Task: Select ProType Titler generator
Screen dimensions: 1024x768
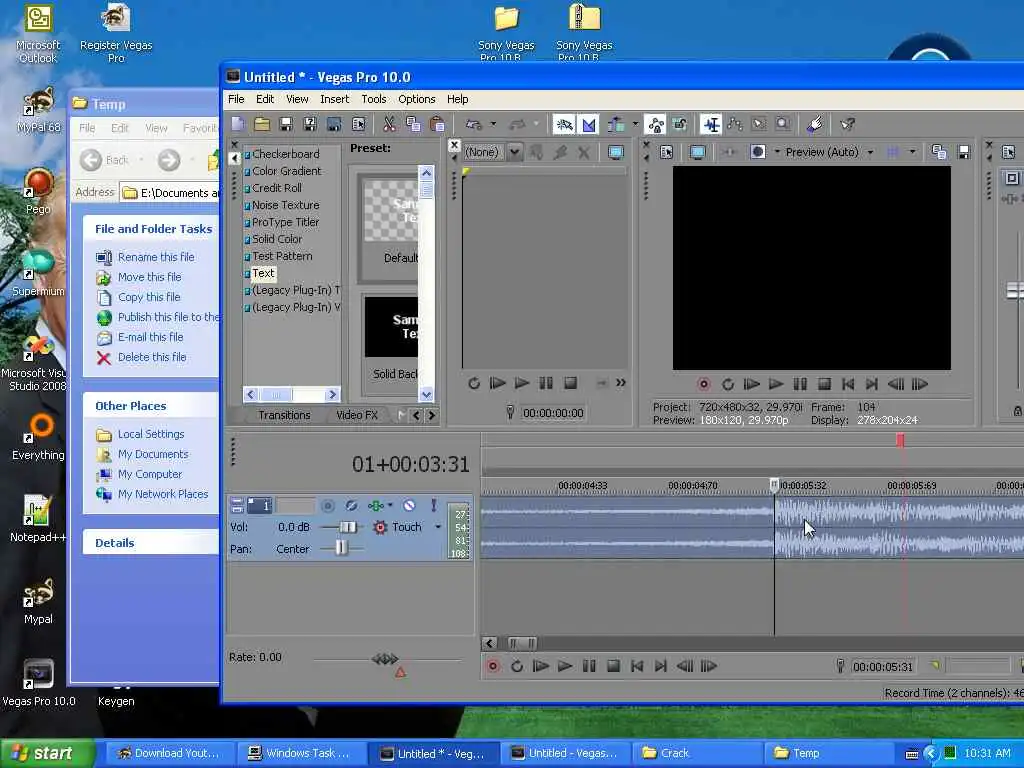Action: pyautogui.click(x=285, y=222)
